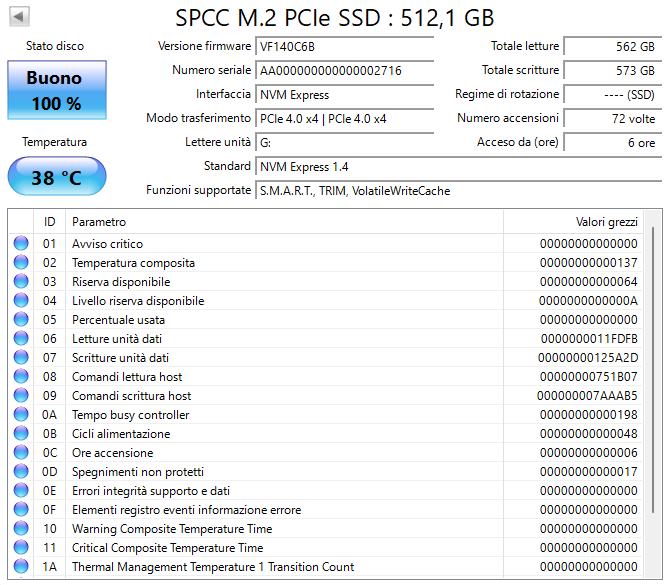
Task: Click the status orb for Cicli alimentazione
Action: (21, 434)
